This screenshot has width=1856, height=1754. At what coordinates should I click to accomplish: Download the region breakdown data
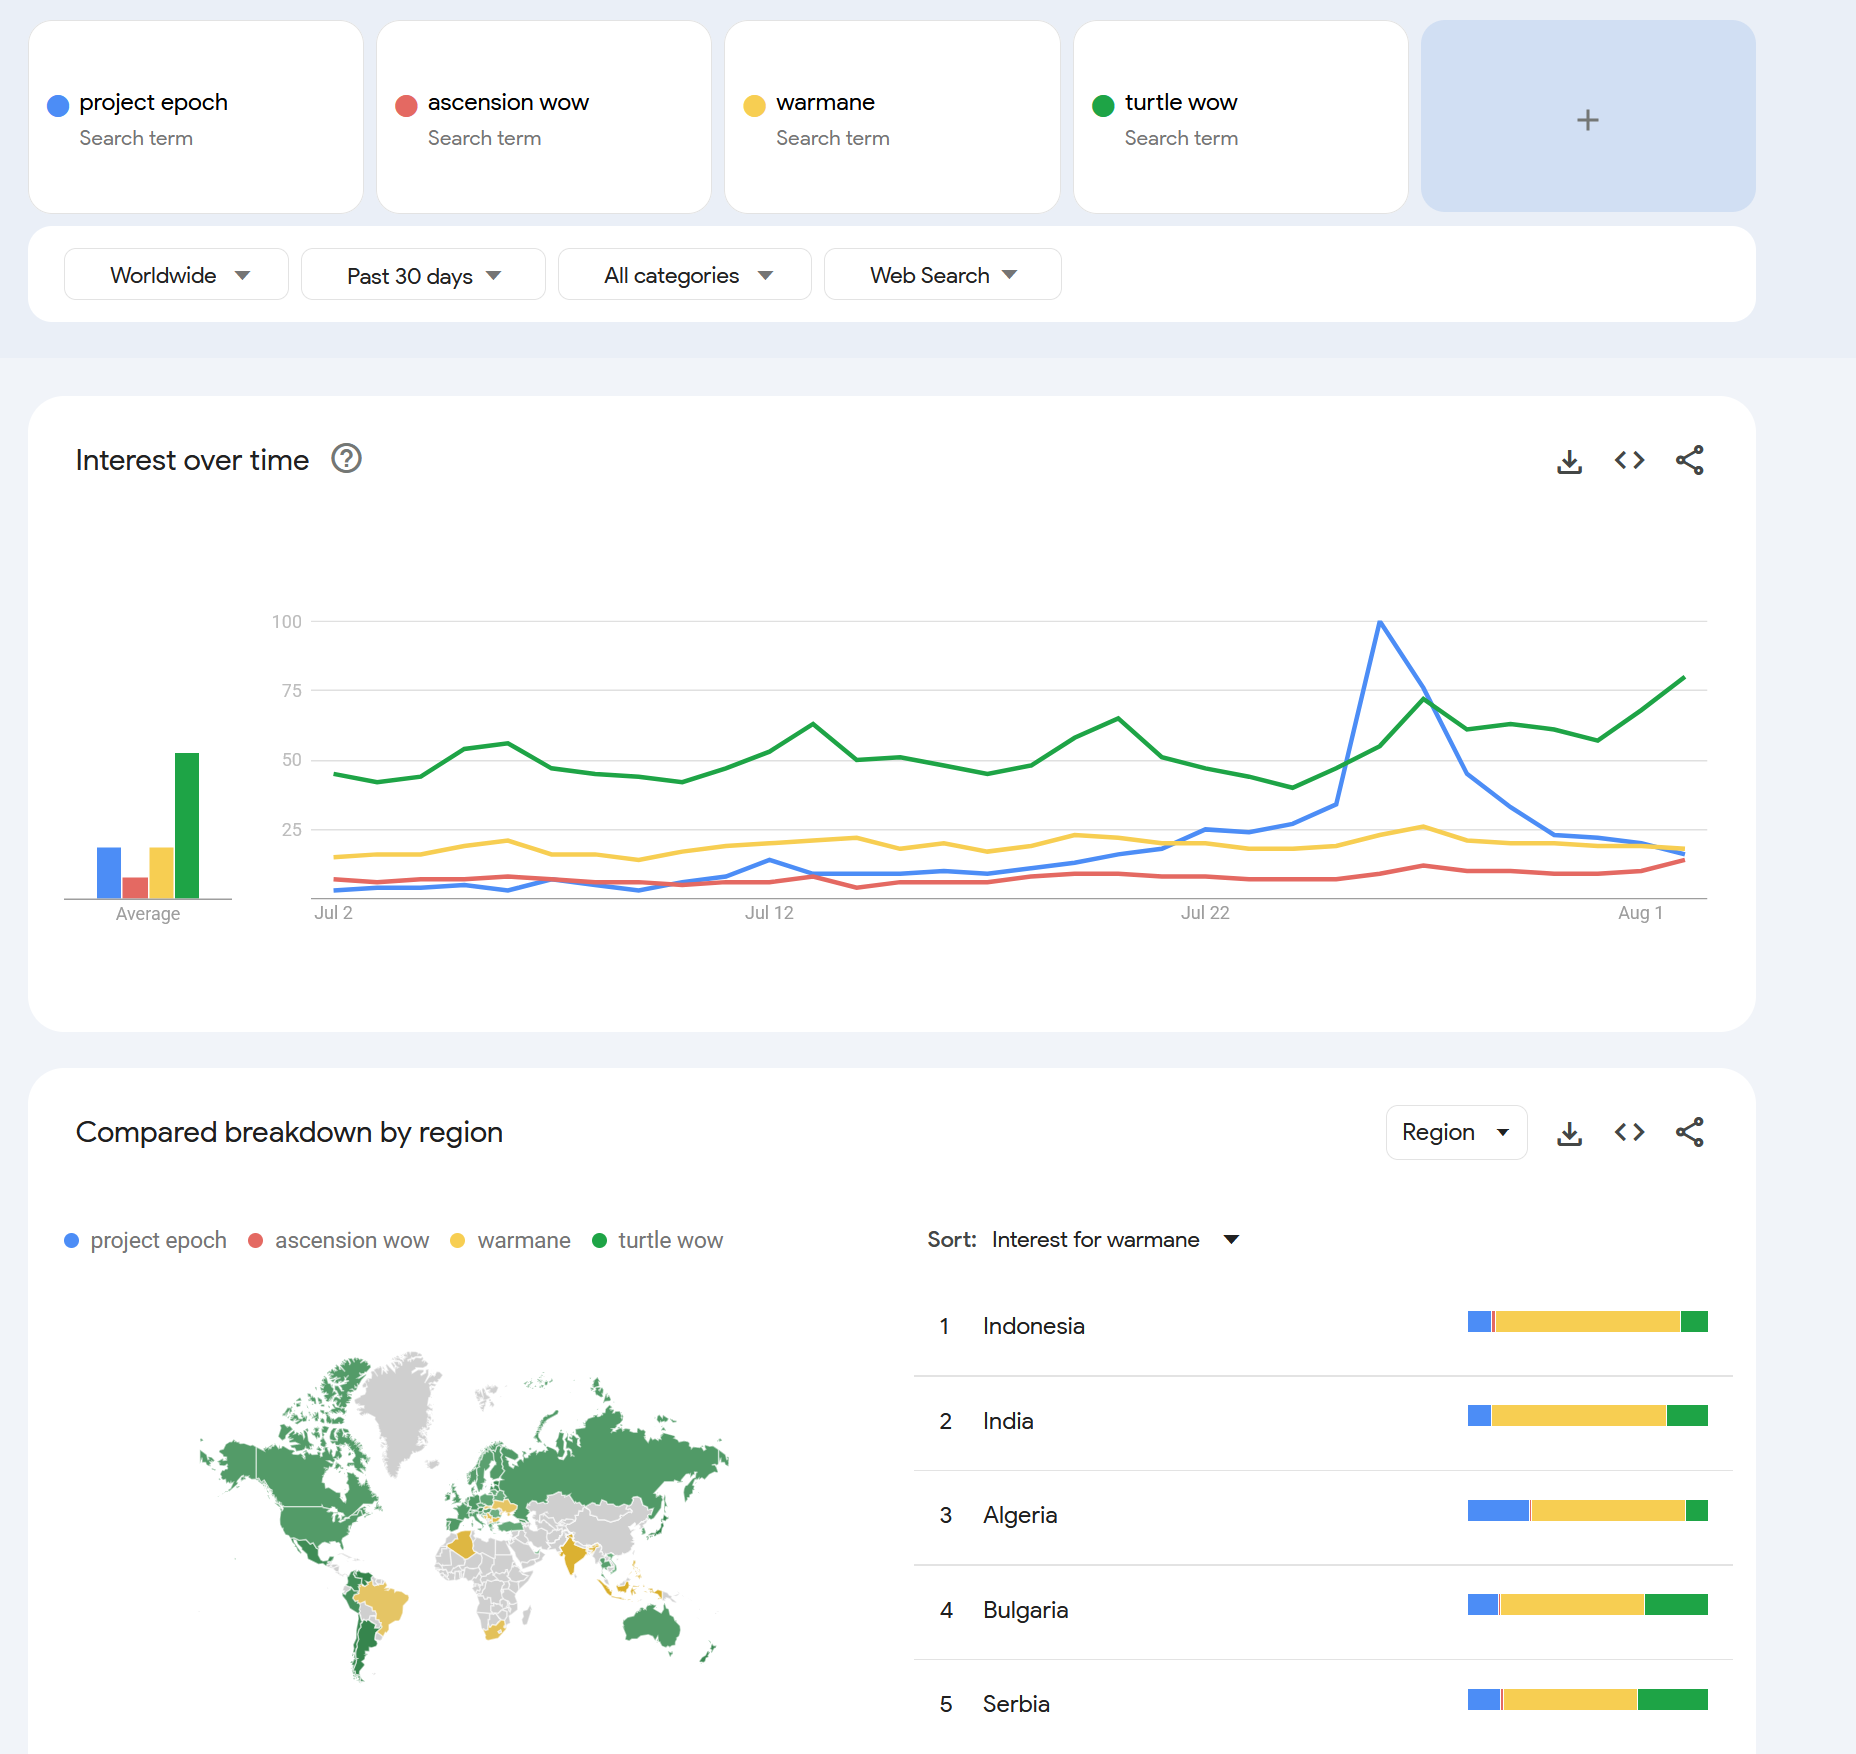[1569, 1132]
